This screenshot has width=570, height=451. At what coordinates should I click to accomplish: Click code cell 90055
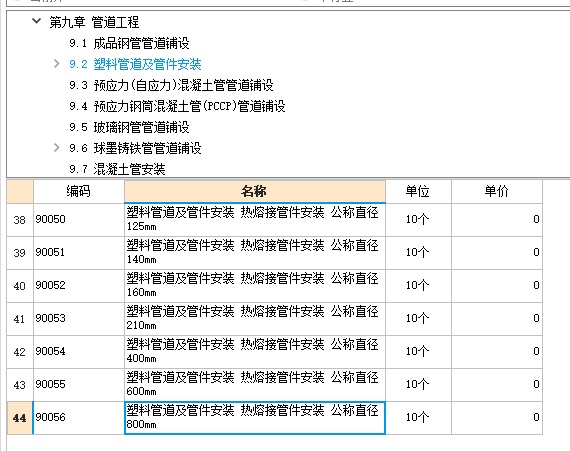[79, 385]
